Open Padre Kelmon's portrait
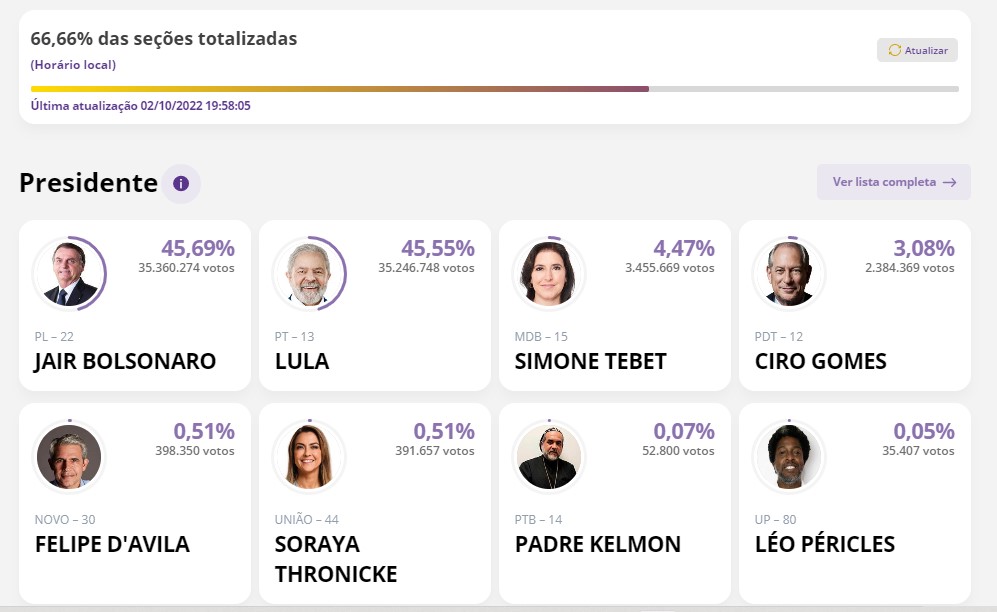 (549, 457)
